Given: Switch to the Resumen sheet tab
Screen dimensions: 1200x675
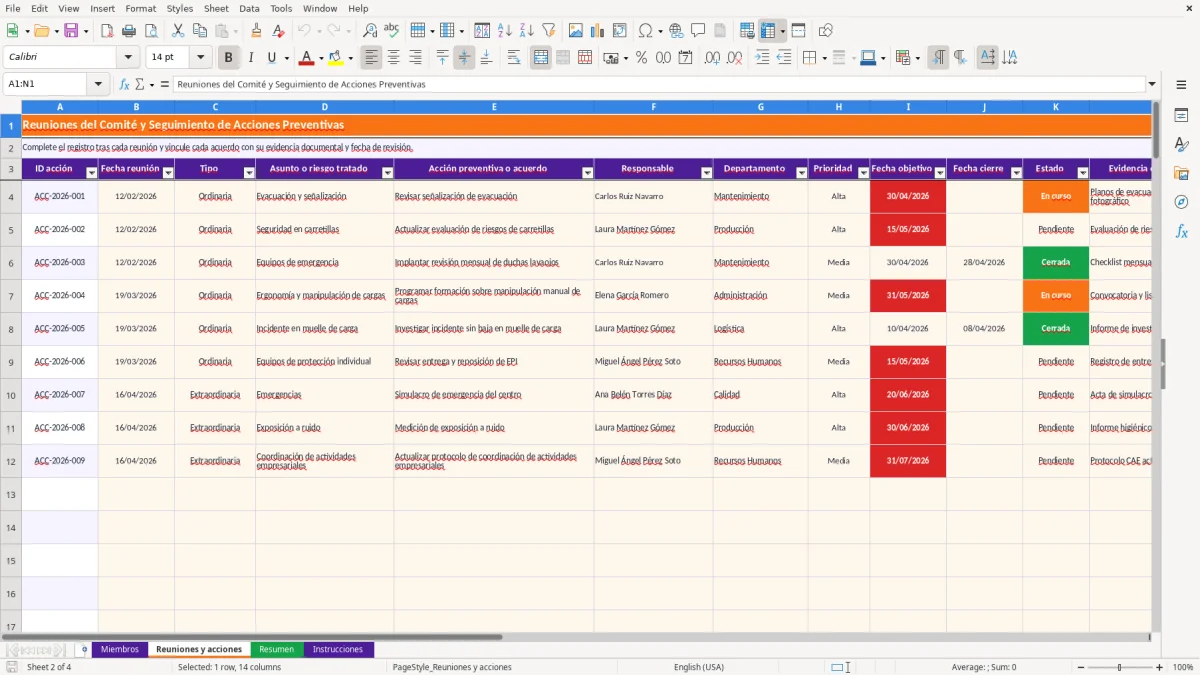Looking at the screenshot, I should pyautogui.click(x=277, y=649).
